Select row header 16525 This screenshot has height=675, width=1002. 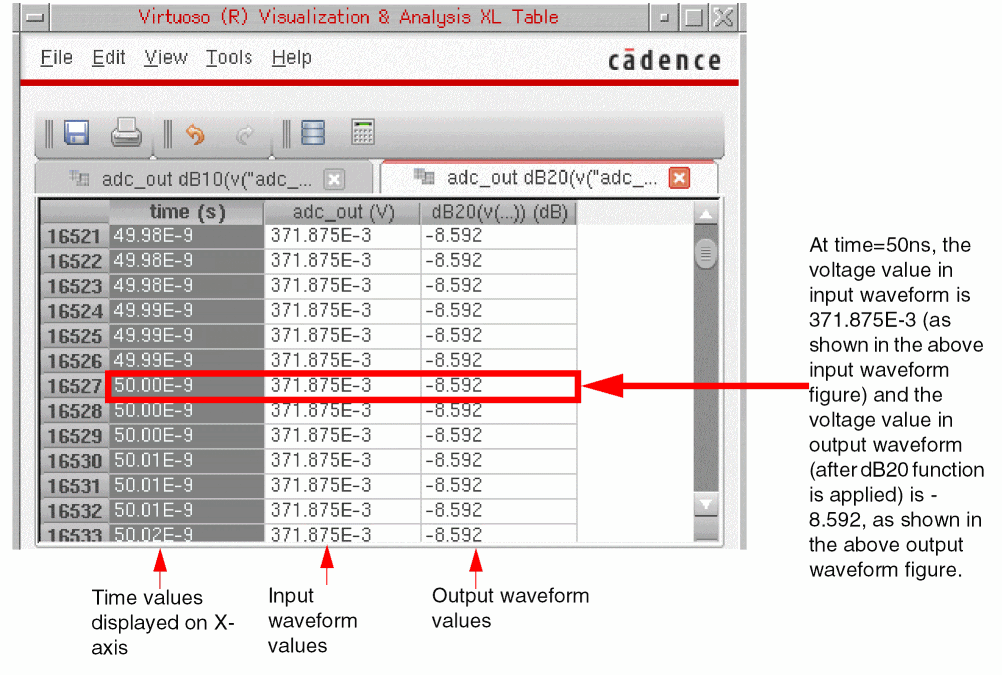(x=74, y=336)
